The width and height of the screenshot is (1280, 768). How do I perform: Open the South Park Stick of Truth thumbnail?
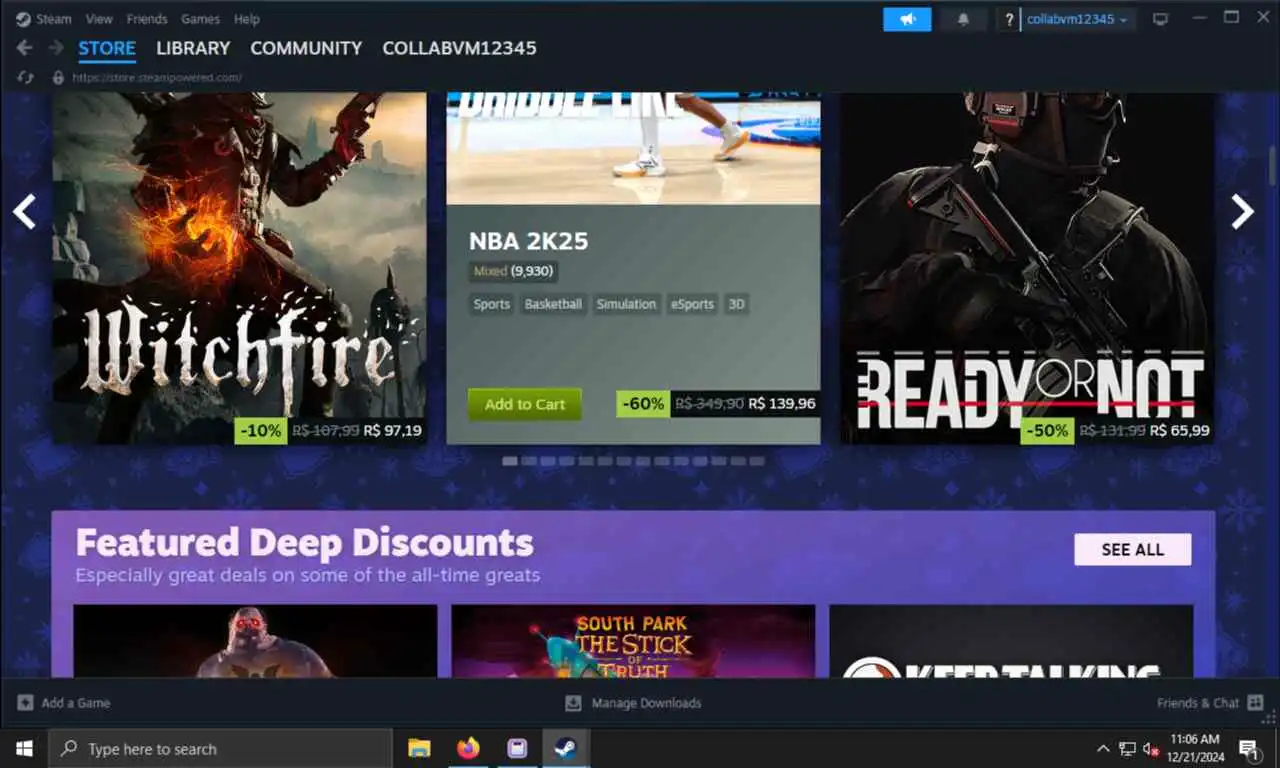pyautogui.click(x=633, y=641)
